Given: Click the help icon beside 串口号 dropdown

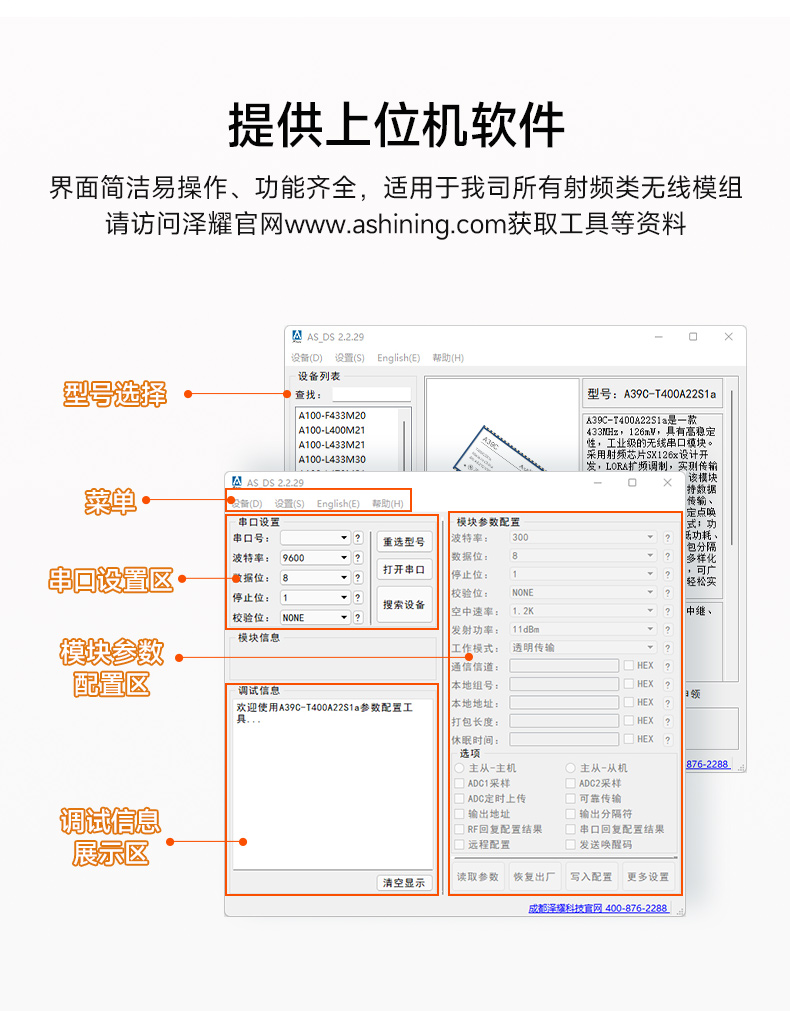Looking at the screenshot, I should point(358,538).
